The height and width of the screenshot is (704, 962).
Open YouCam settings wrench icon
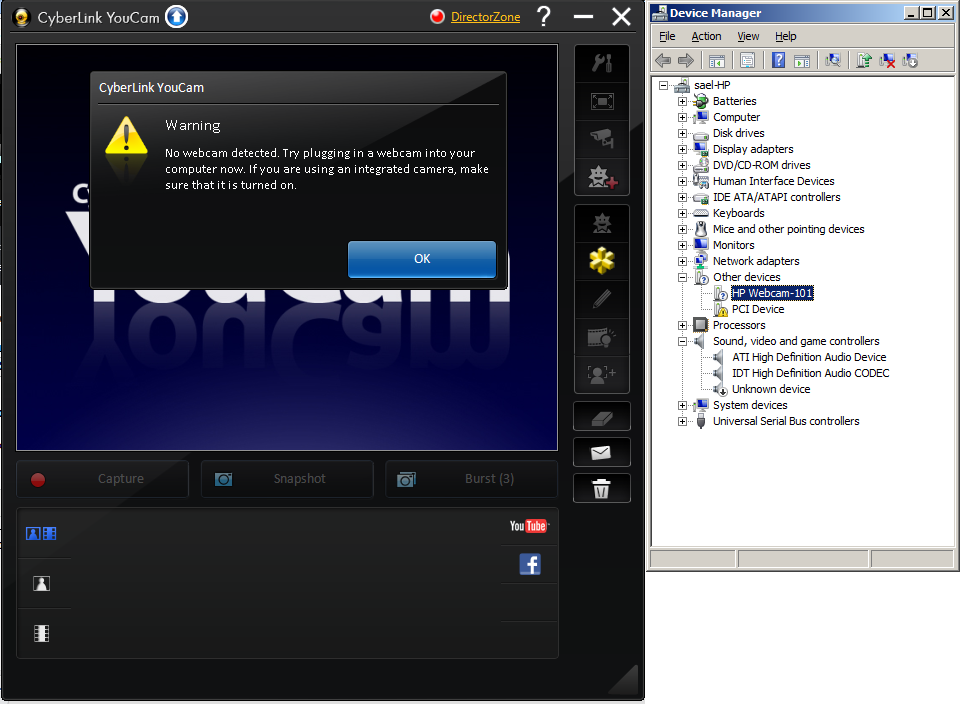[601, 64]
